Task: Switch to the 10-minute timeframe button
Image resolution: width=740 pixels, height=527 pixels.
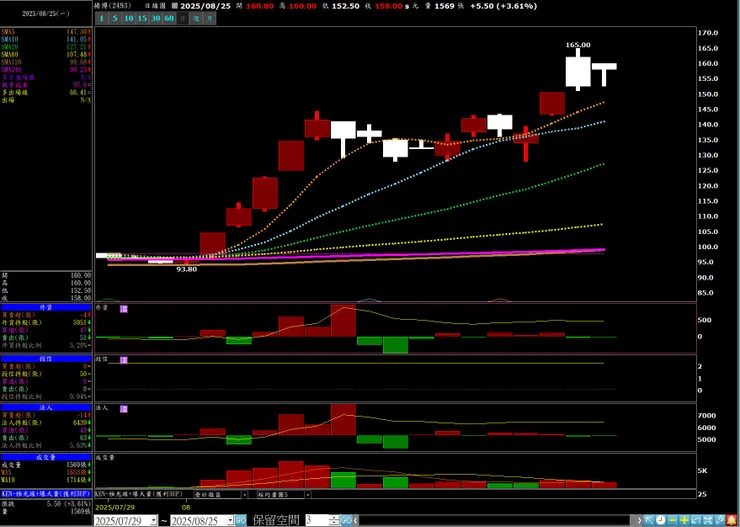Action: (128, 19)
